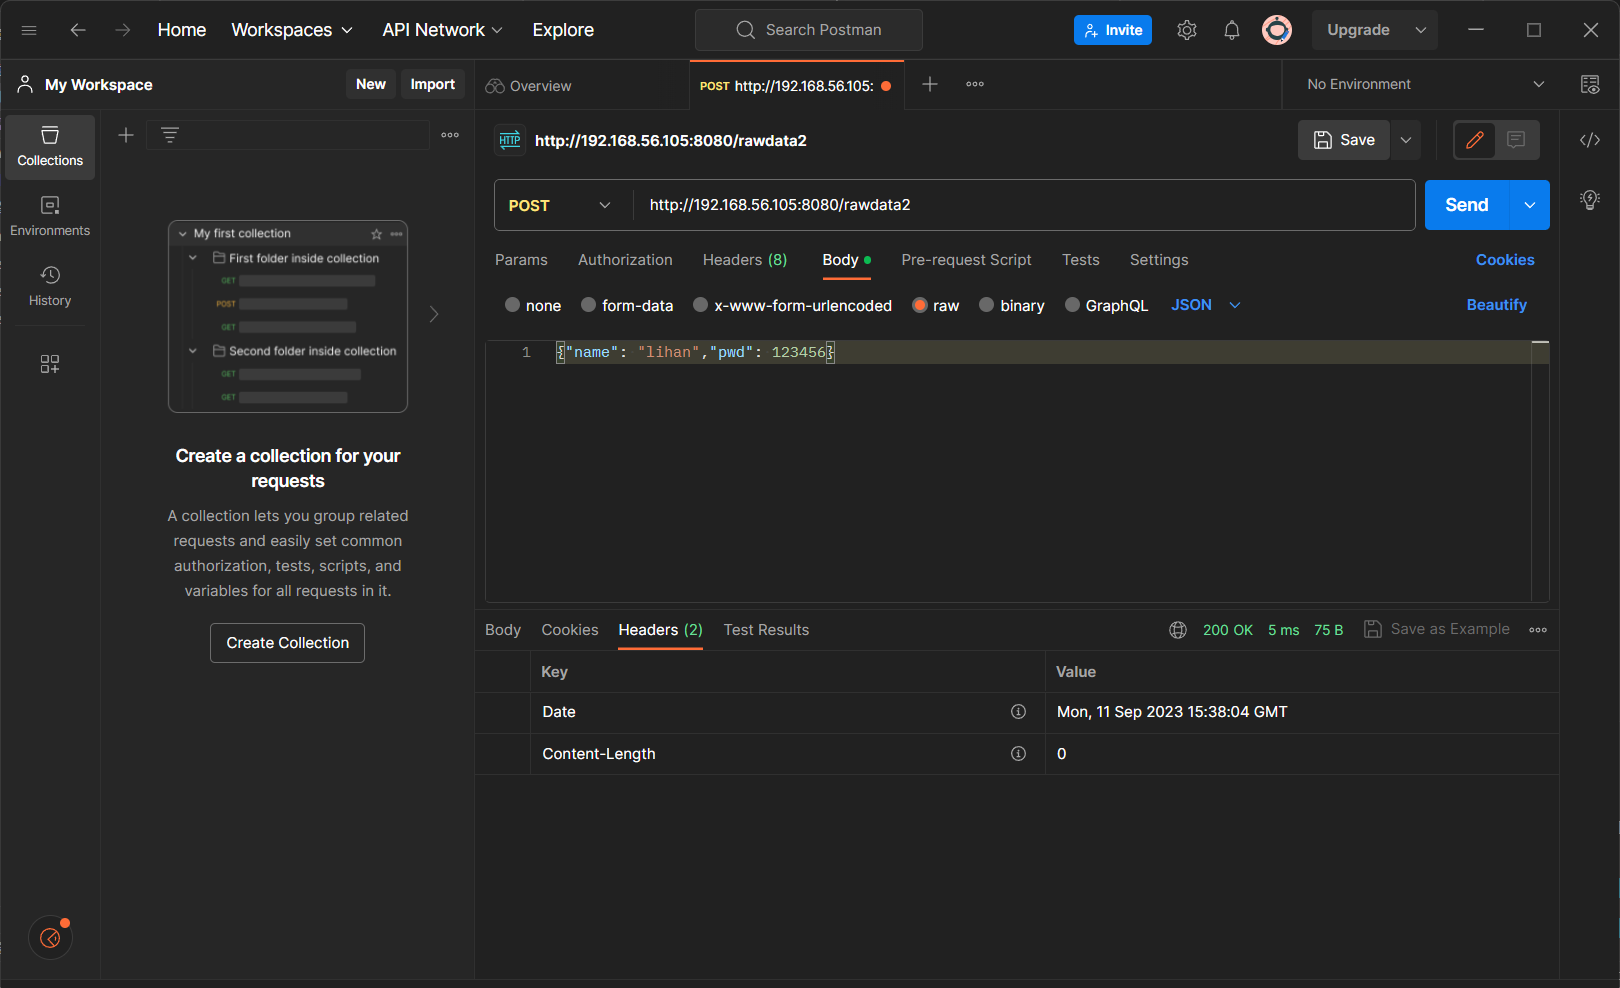This screenshot has width=1620, height=988.
Task: Switch to the Authorization tab
Action: point(625,260)
